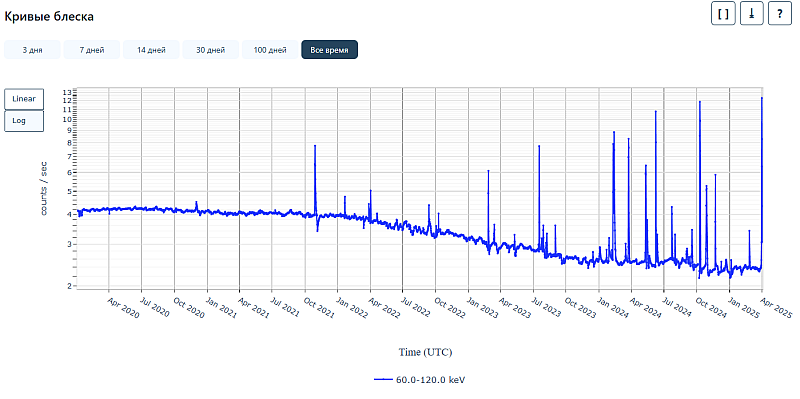Click the 'Jul 2022' axis tick label
Viewport: 800px width, 399px height.
click(416, 308)
